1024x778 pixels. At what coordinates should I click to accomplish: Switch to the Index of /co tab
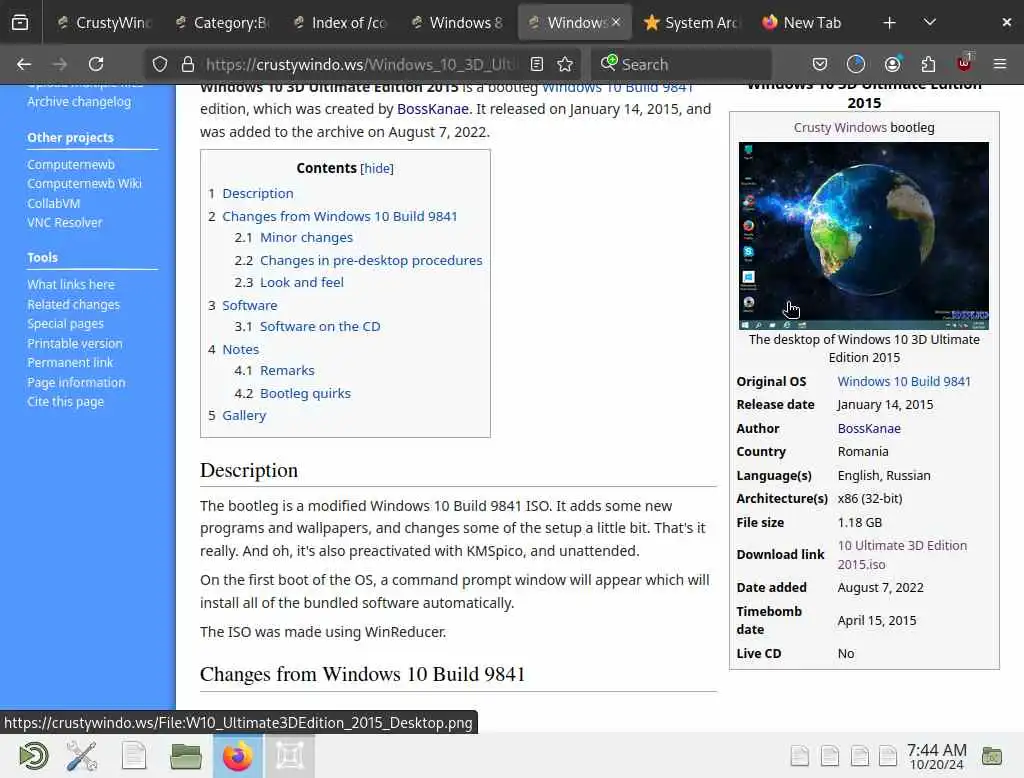coord(340,23)
